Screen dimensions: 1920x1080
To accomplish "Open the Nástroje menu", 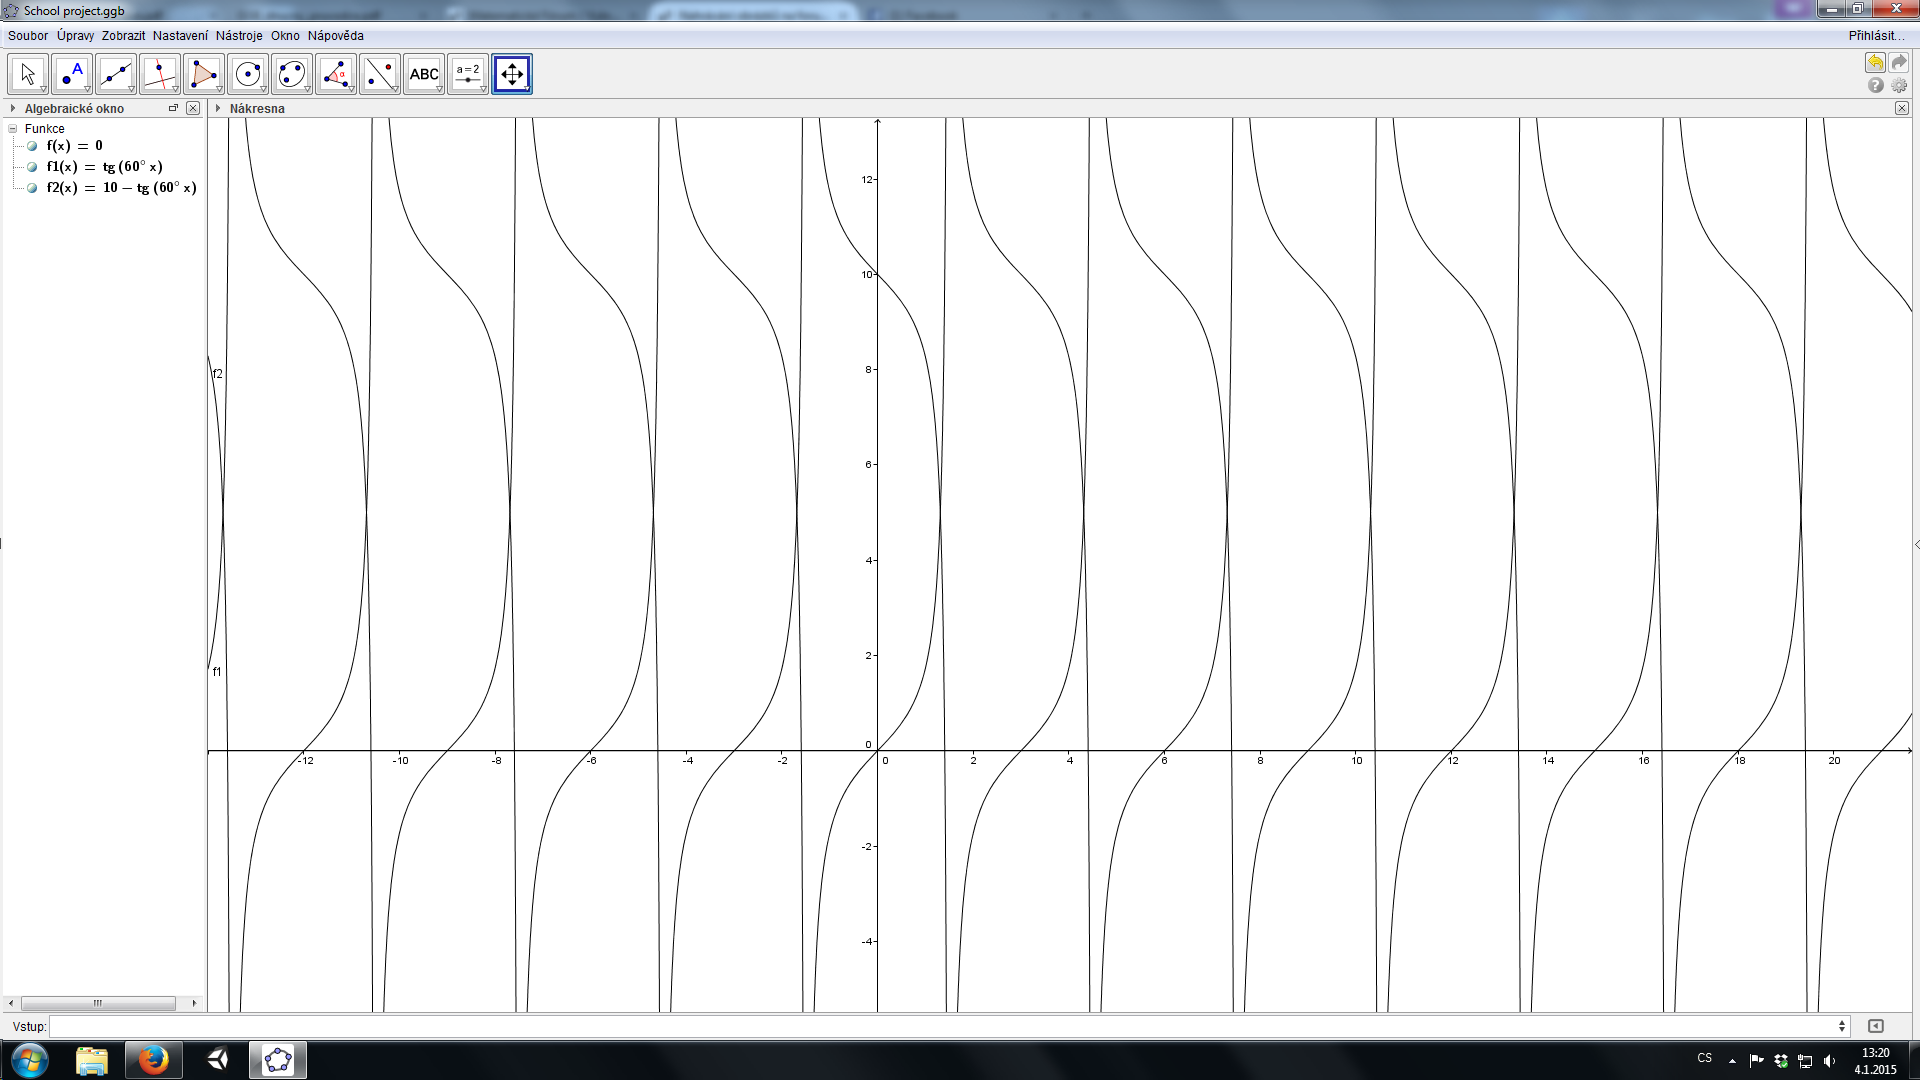I will (x=239, y=36).
